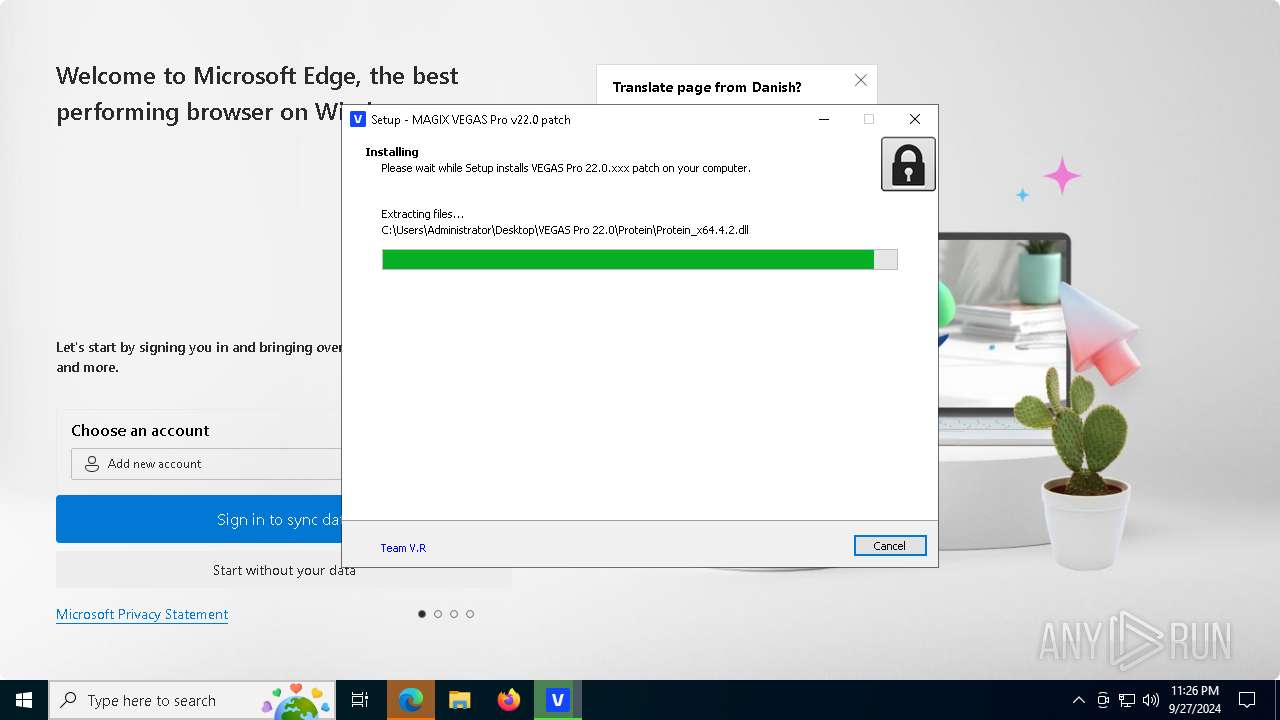
Task: Open the notification center icon
Action: [x=1247, y=700]
